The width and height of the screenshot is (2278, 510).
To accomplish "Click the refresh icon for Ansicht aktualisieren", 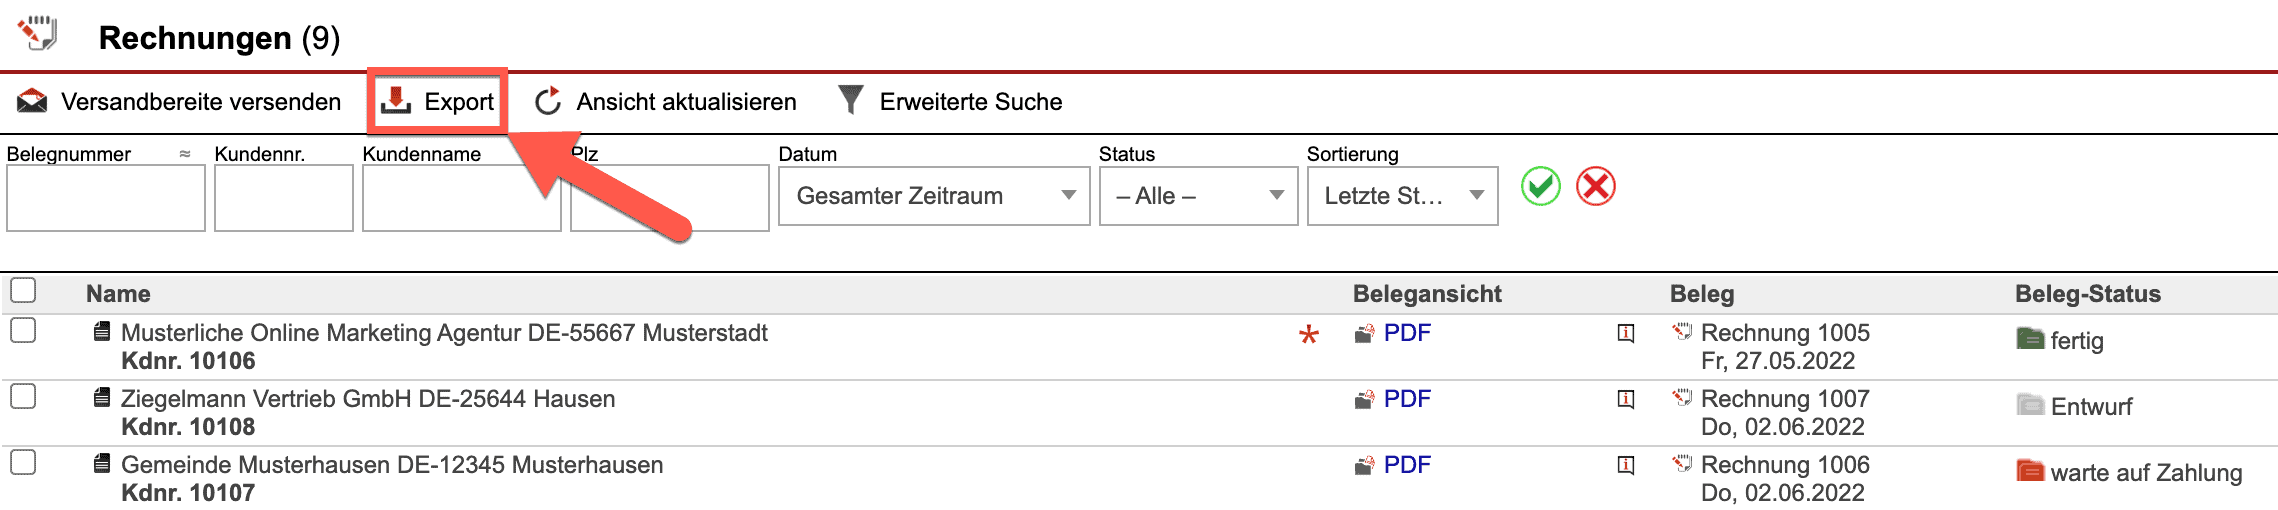I will [548, 101].
